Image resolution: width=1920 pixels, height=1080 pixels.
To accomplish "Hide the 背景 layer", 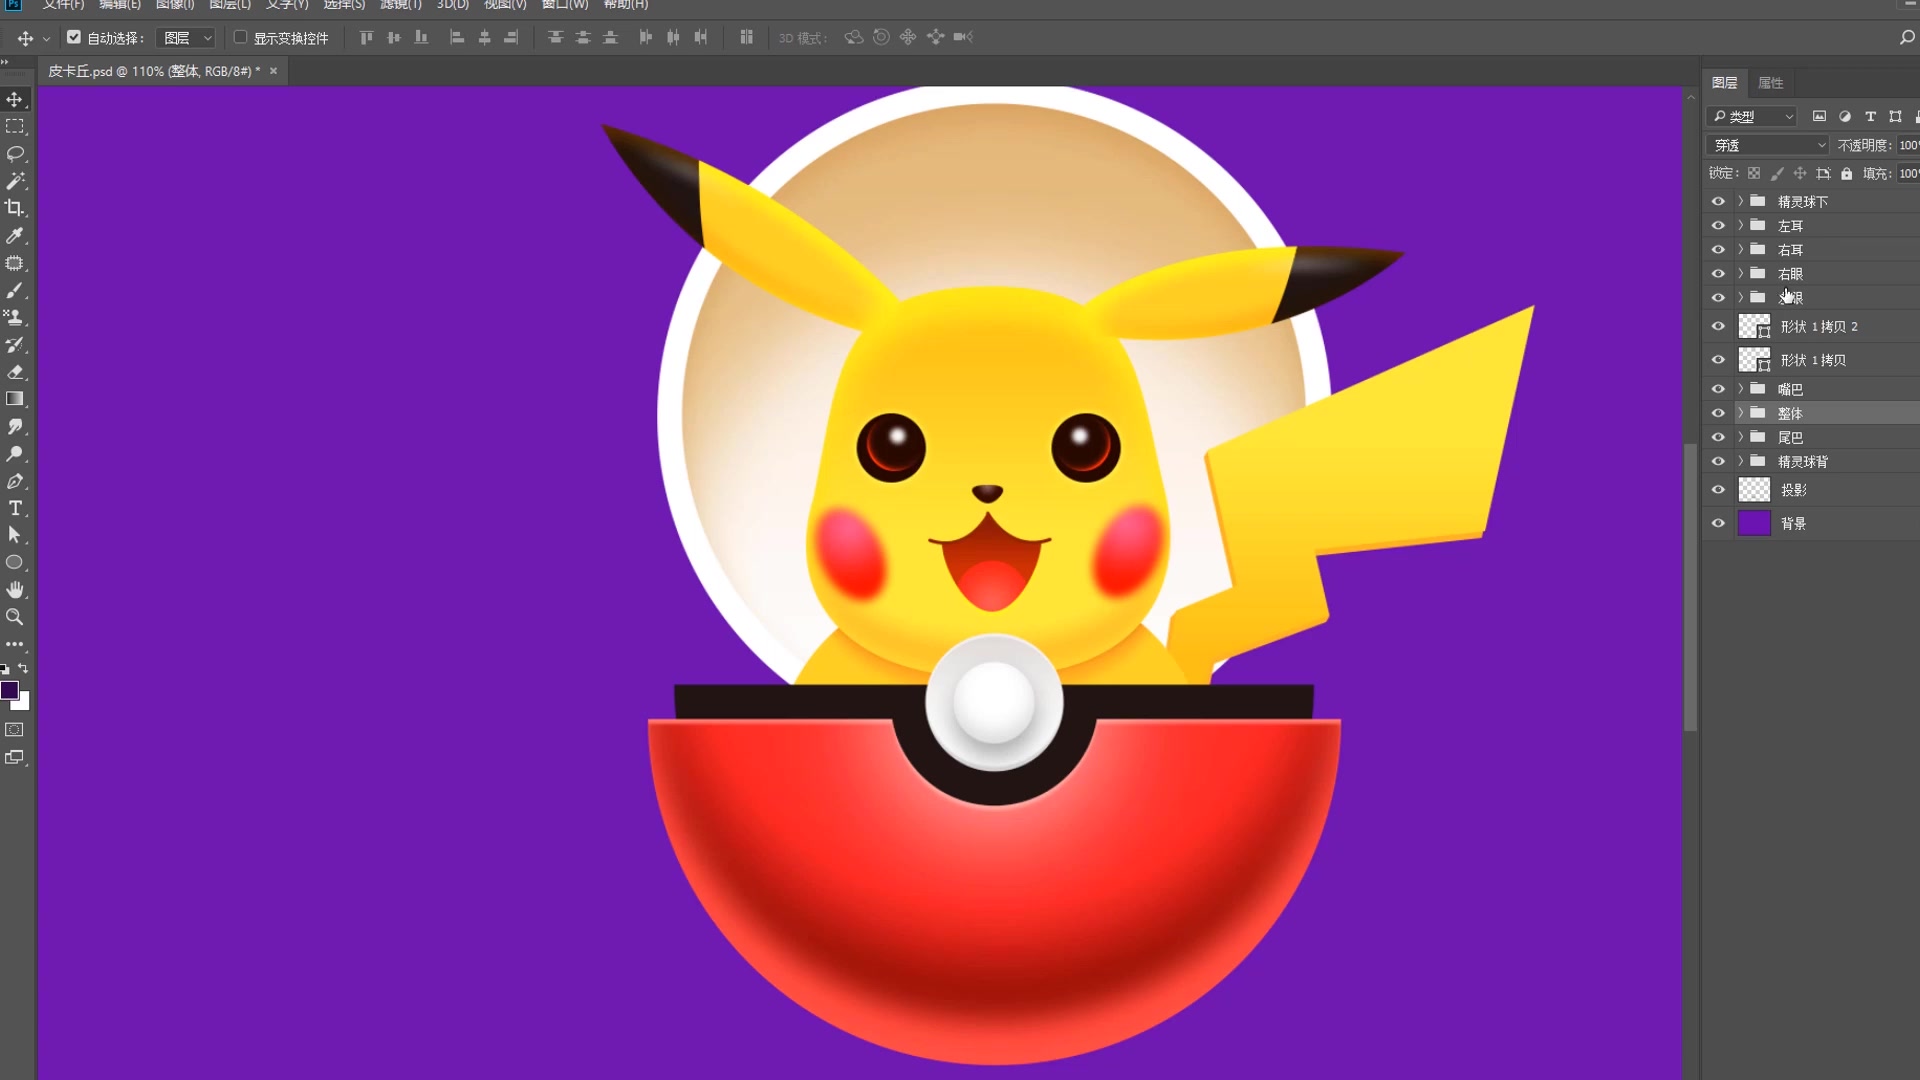I will tap(1718, 523).
